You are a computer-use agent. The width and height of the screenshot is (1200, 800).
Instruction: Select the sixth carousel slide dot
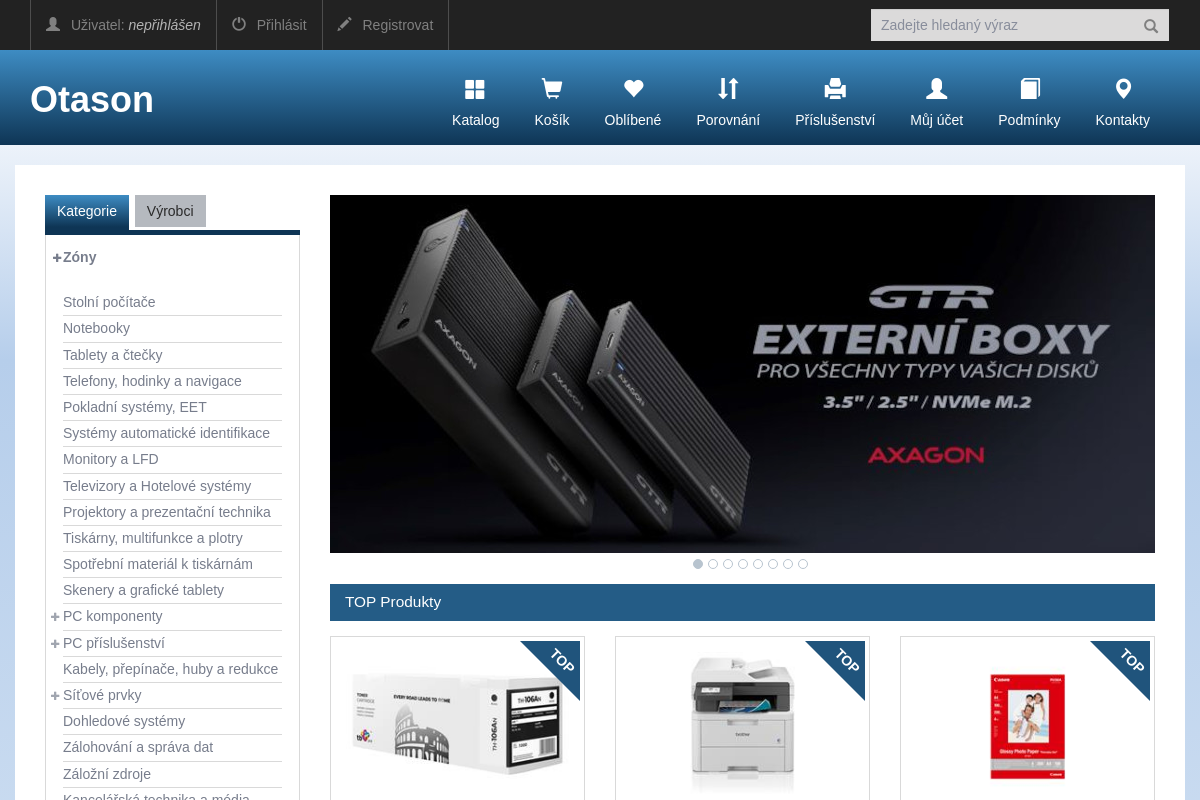tap(773, 564)
